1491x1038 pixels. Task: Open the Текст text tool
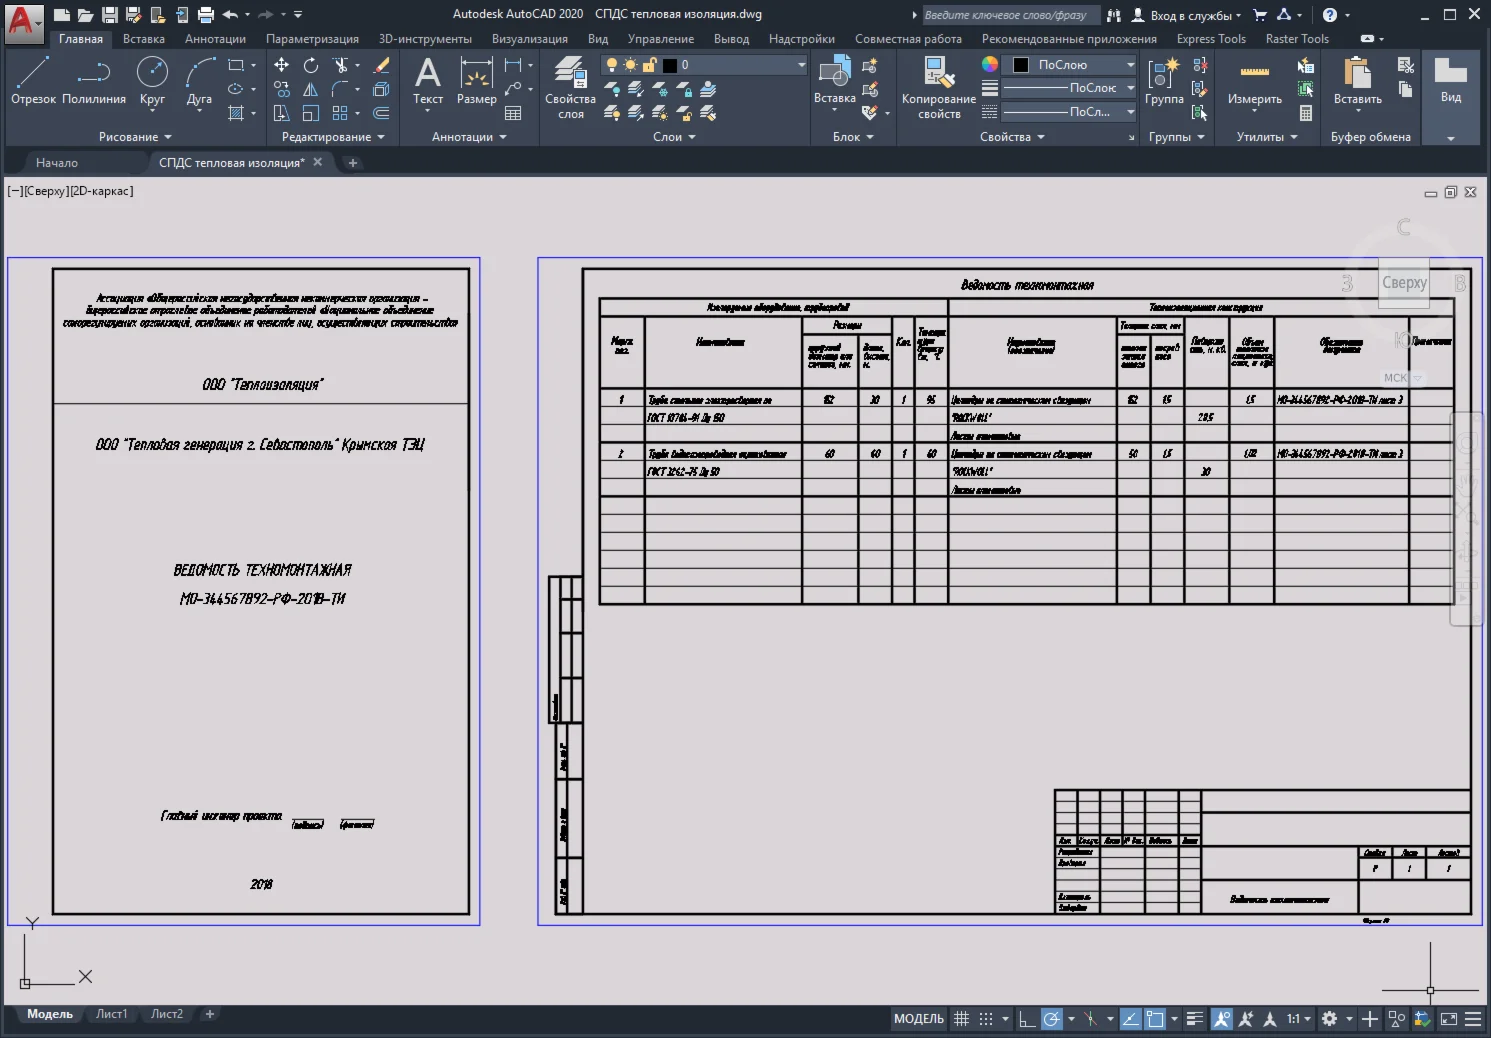(x=428, y=80)
